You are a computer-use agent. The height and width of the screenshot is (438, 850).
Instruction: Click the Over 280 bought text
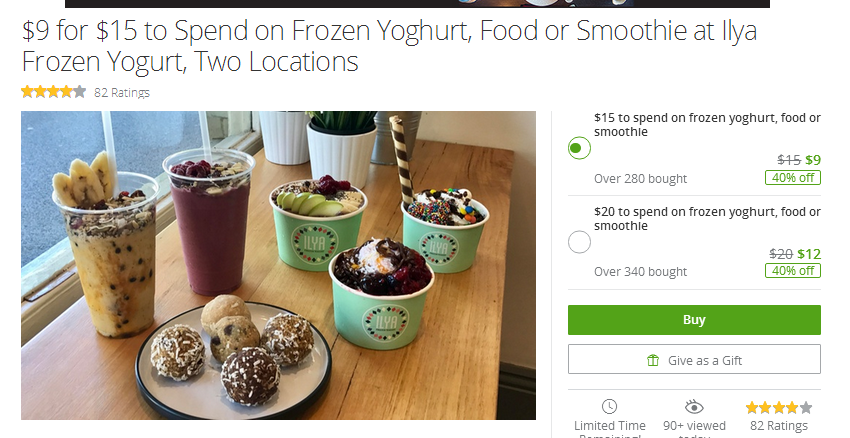click(640, 178)
